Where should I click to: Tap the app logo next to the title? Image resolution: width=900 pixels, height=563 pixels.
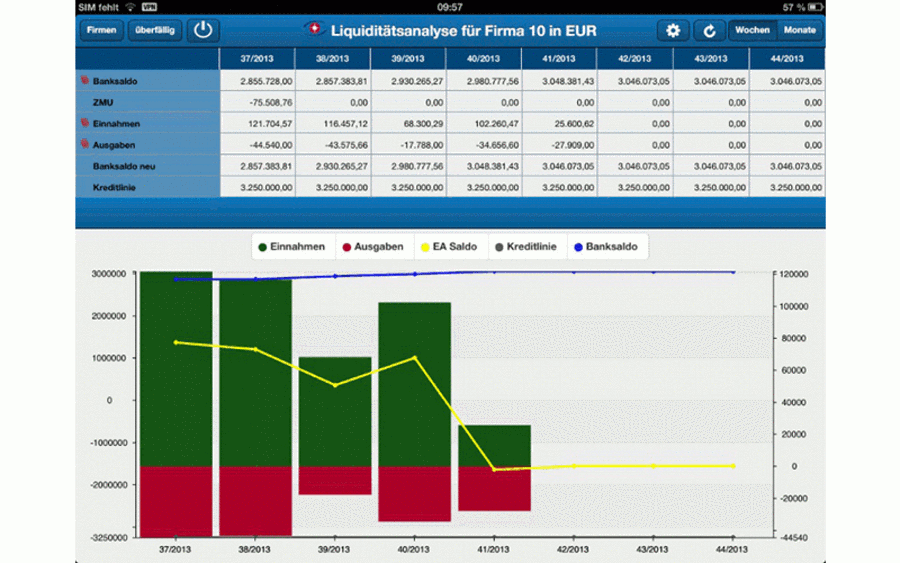[x=314, y=29]
